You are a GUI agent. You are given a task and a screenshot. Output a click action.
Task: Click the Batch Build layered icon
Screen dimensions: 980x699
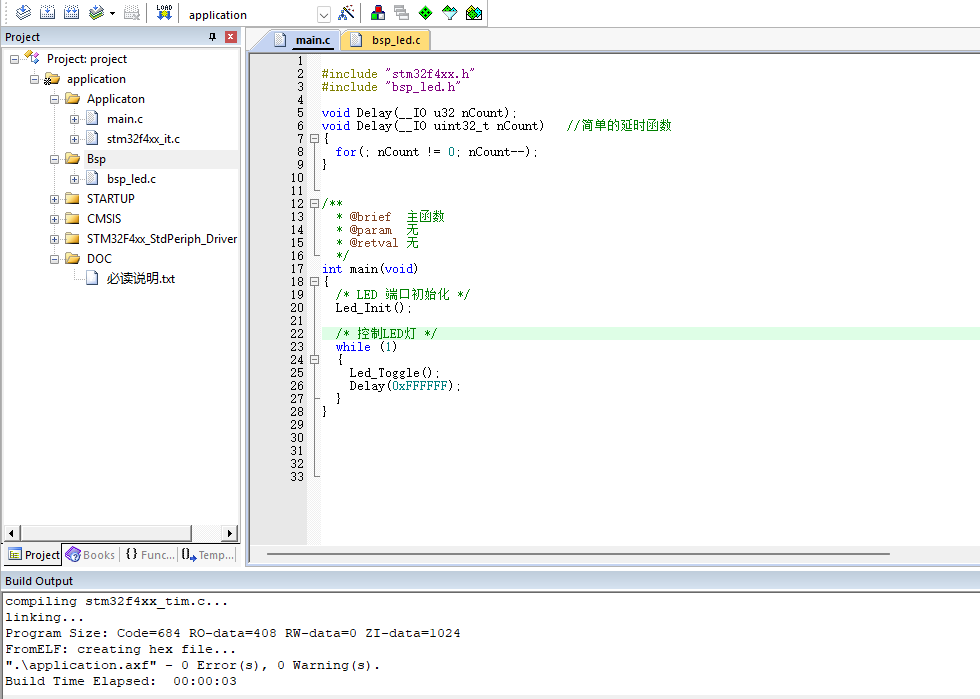click(x=96, y=13)
